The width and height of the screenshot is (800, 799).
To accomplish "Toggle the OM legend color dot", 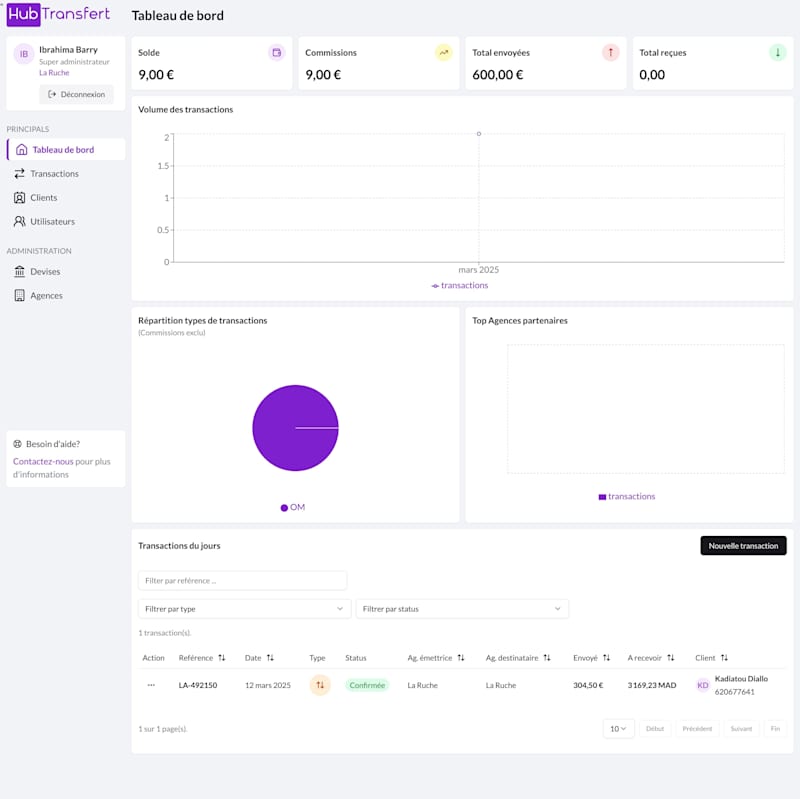I will click(284, 508).
